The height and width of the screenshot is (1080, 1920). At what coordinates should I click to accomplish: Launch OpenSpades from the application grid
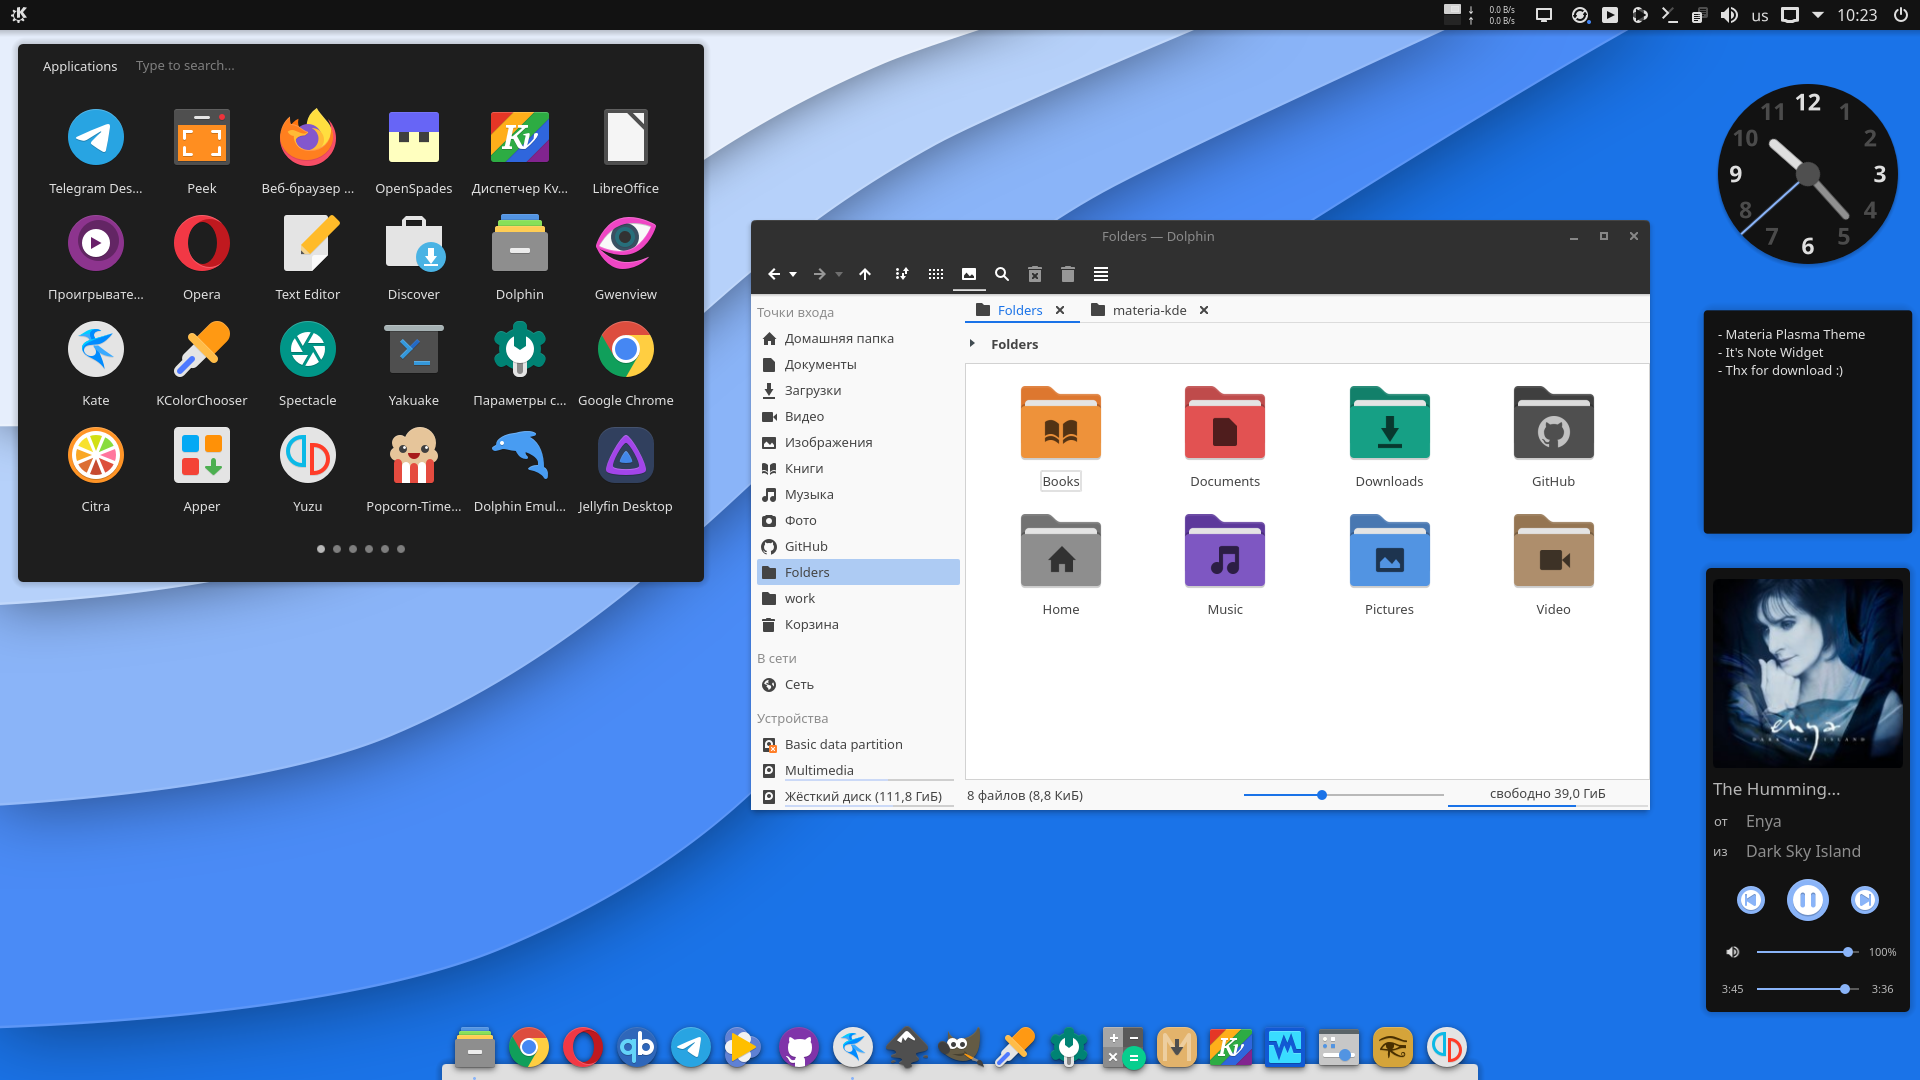point(414,152)
